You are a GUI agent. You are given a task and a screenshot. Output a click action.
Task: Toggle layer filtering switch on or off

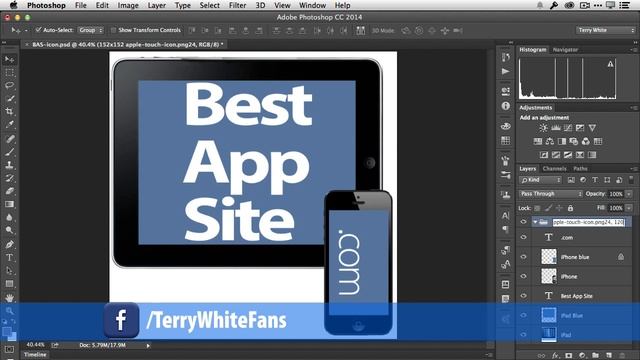631,180
